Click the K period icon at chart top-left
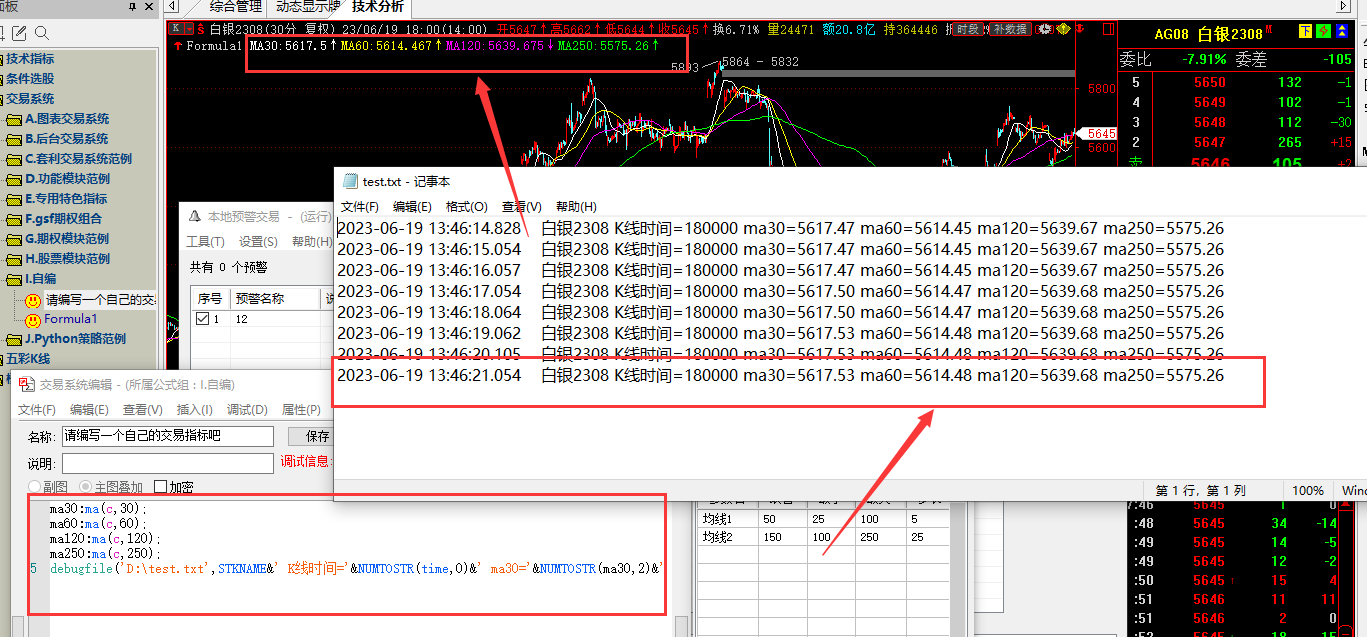 [x=176, y=29]
